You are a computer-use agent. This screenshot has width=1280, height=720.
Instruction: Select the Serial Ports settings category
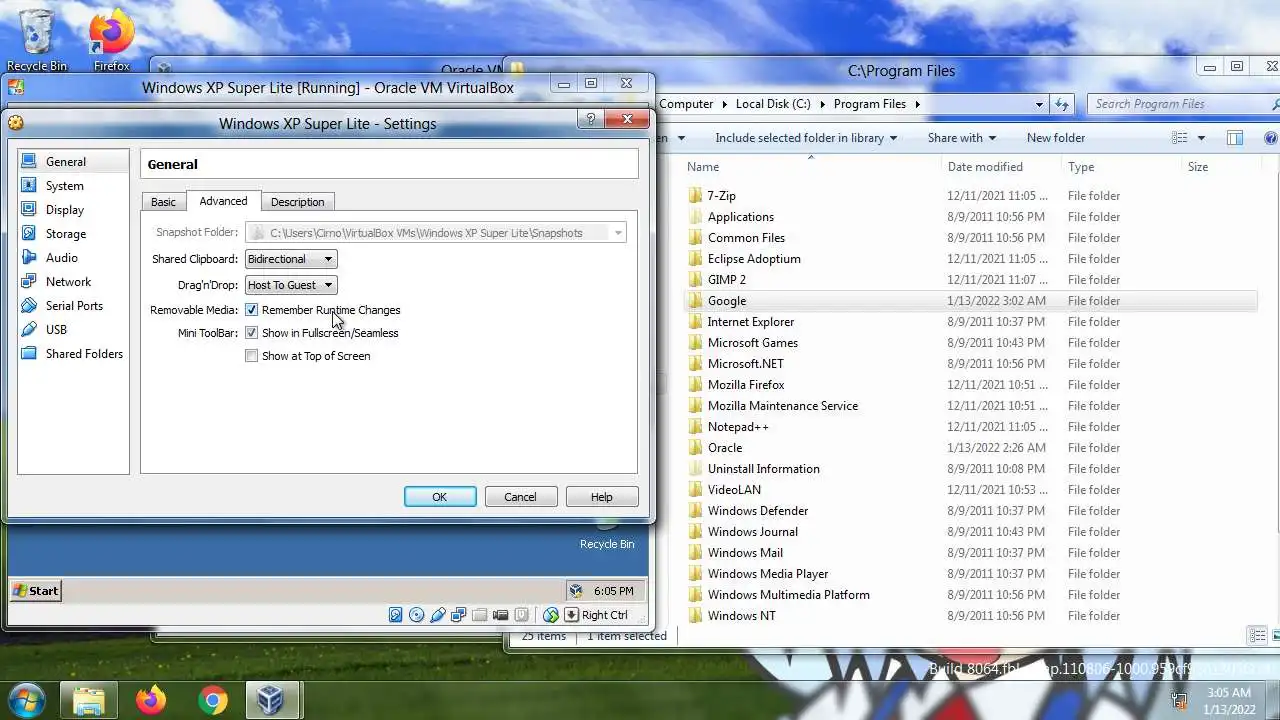pyautogui.click(x=73, y=306)
